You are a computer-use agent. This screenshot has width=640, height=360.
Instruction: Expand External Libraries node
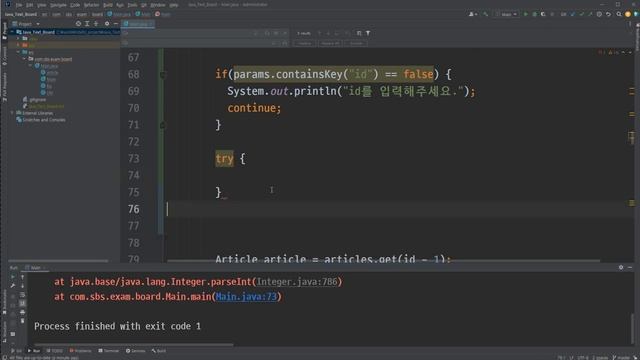[12, 113]
